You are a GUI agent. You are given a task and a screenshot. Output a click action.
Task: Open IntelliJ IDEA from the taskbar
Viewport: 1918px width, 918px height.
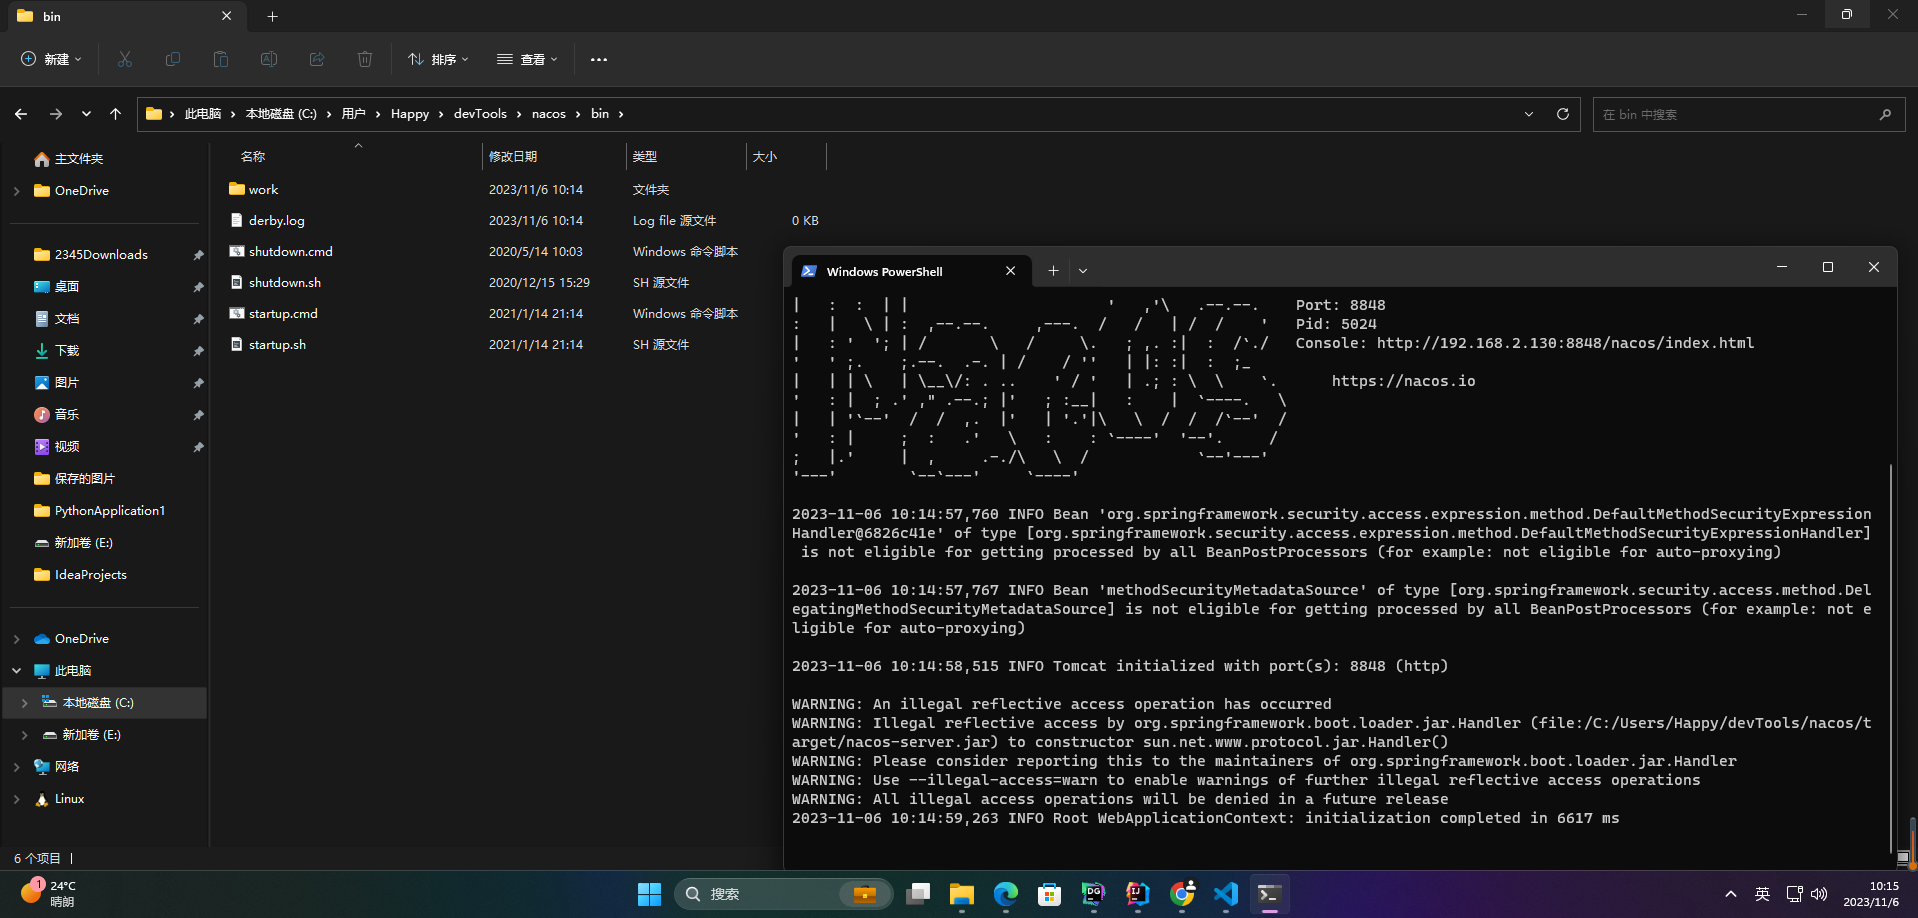pos(1138,894)
